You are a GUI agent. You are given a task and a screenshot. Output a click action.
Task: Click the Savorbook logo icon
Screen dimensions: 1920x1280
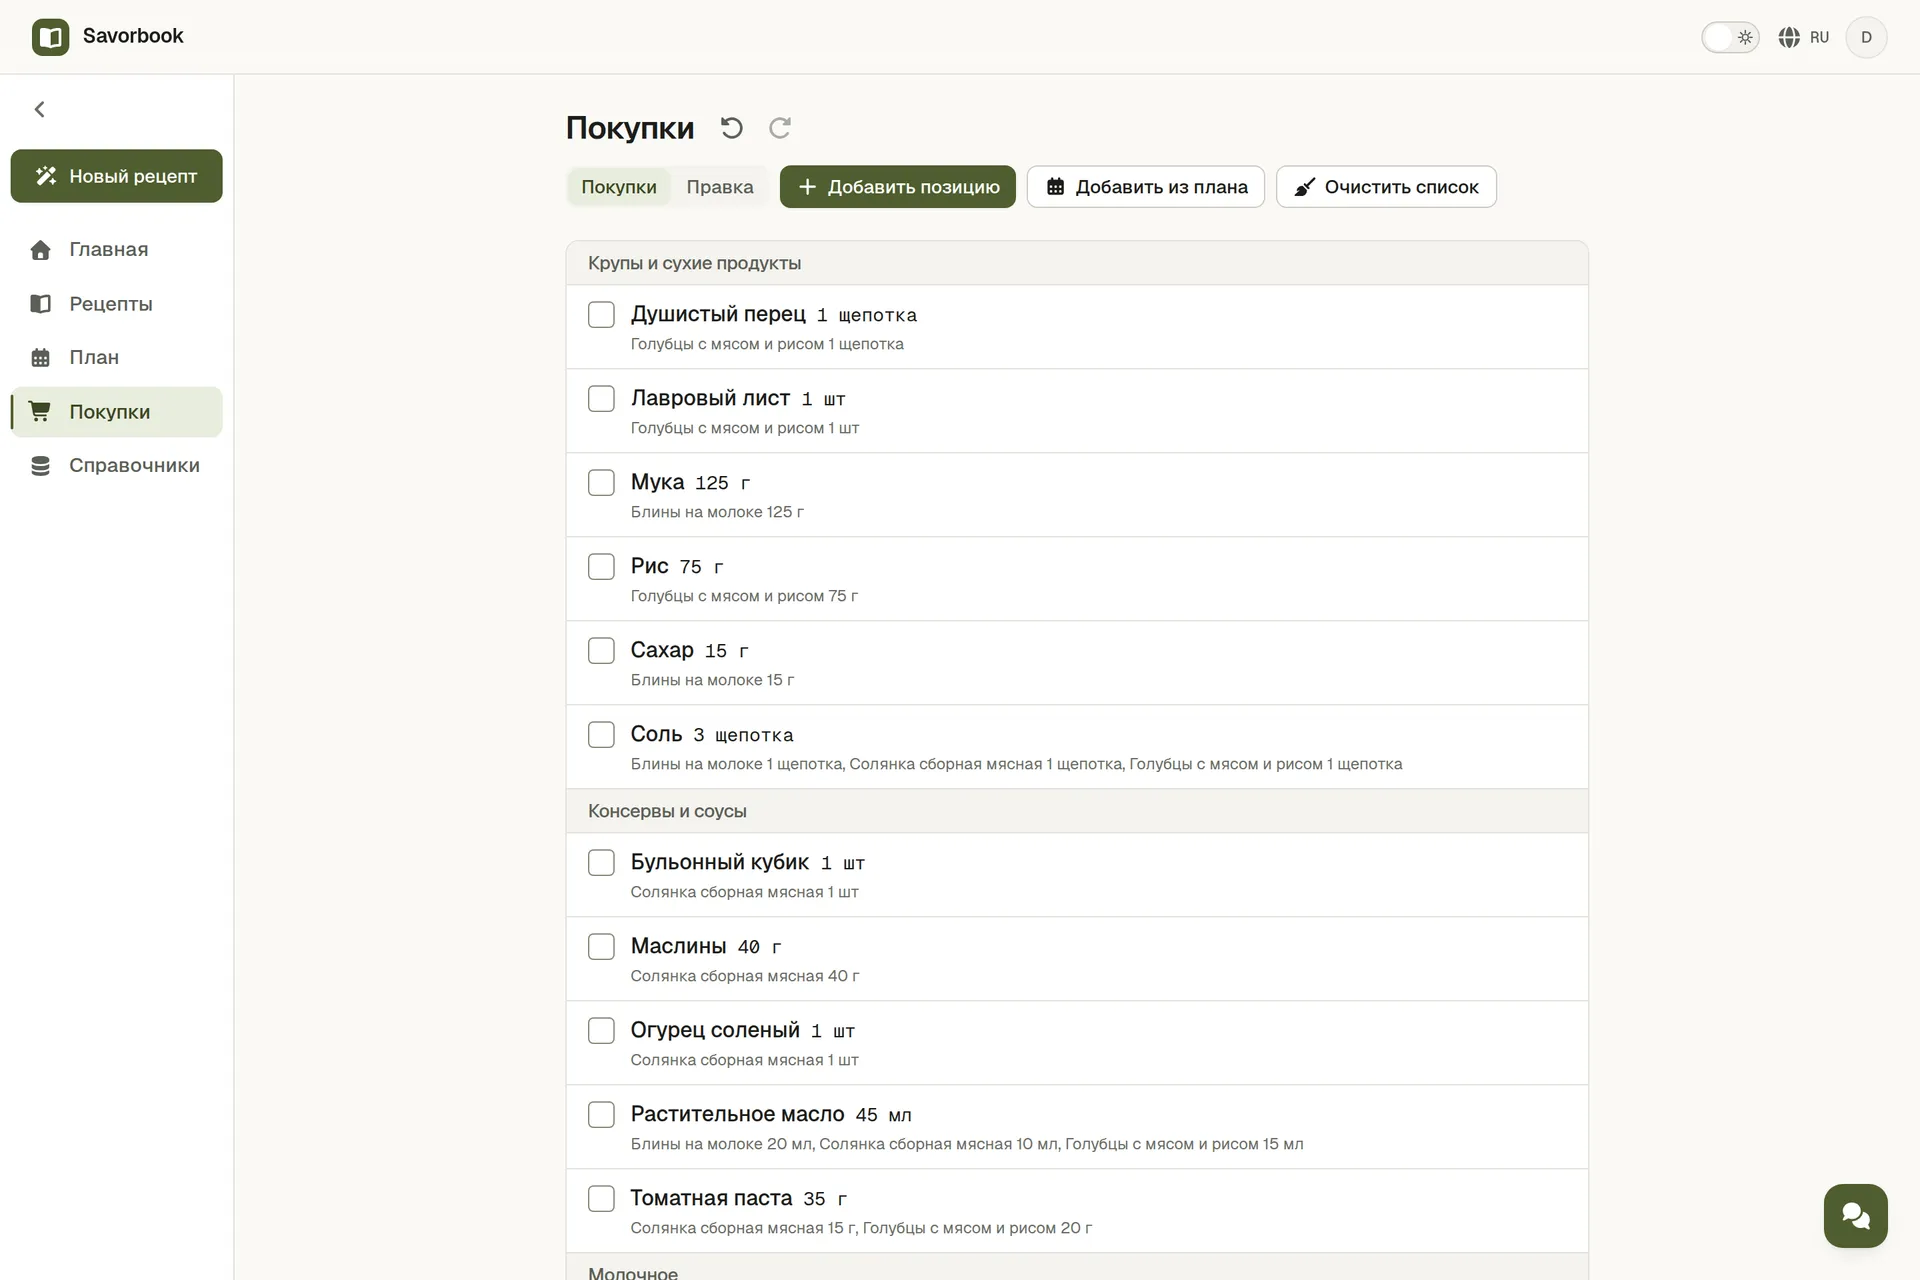(x=51, y=37)
